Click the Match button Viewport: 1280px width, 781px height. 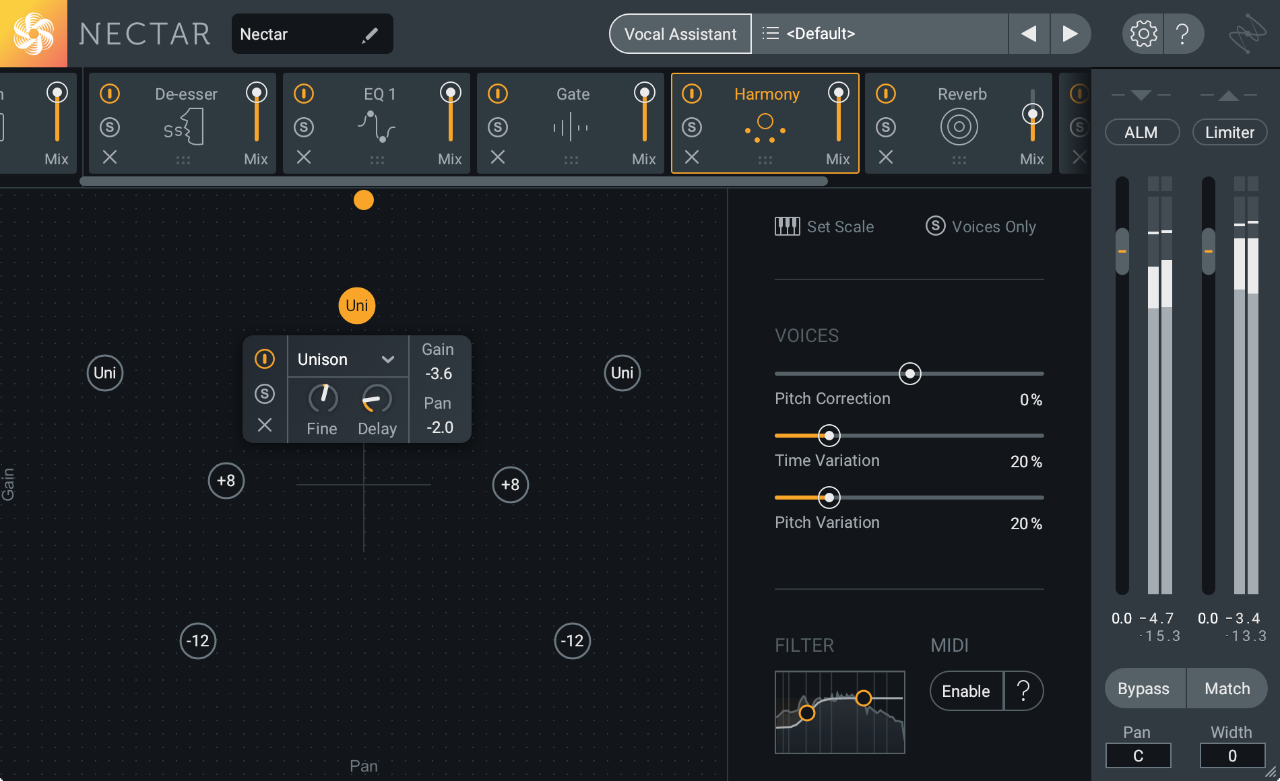coord(1227,689)
